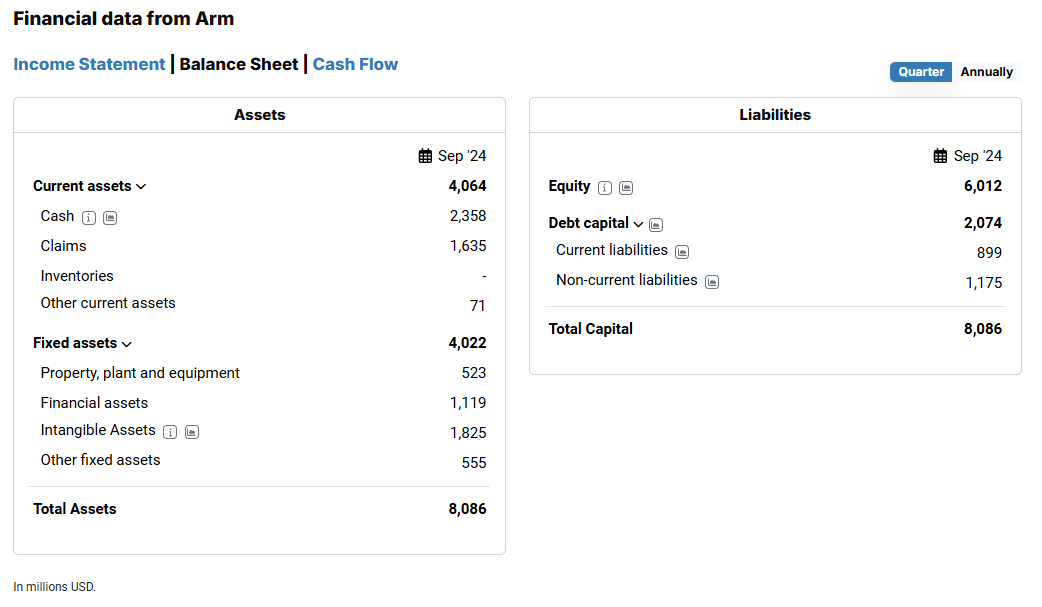This screenshot has height=607, width=1042.
Task: Click the Financial assets value 1,119
Action: tap(468, 403)
